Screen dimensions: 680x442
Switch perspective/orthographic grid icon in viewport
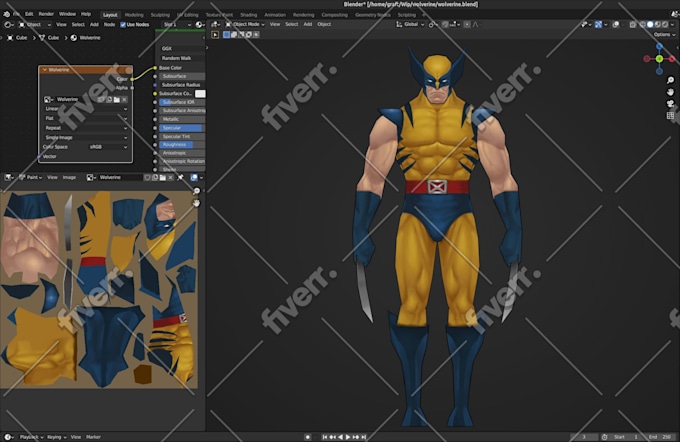(x=670, y=115)
